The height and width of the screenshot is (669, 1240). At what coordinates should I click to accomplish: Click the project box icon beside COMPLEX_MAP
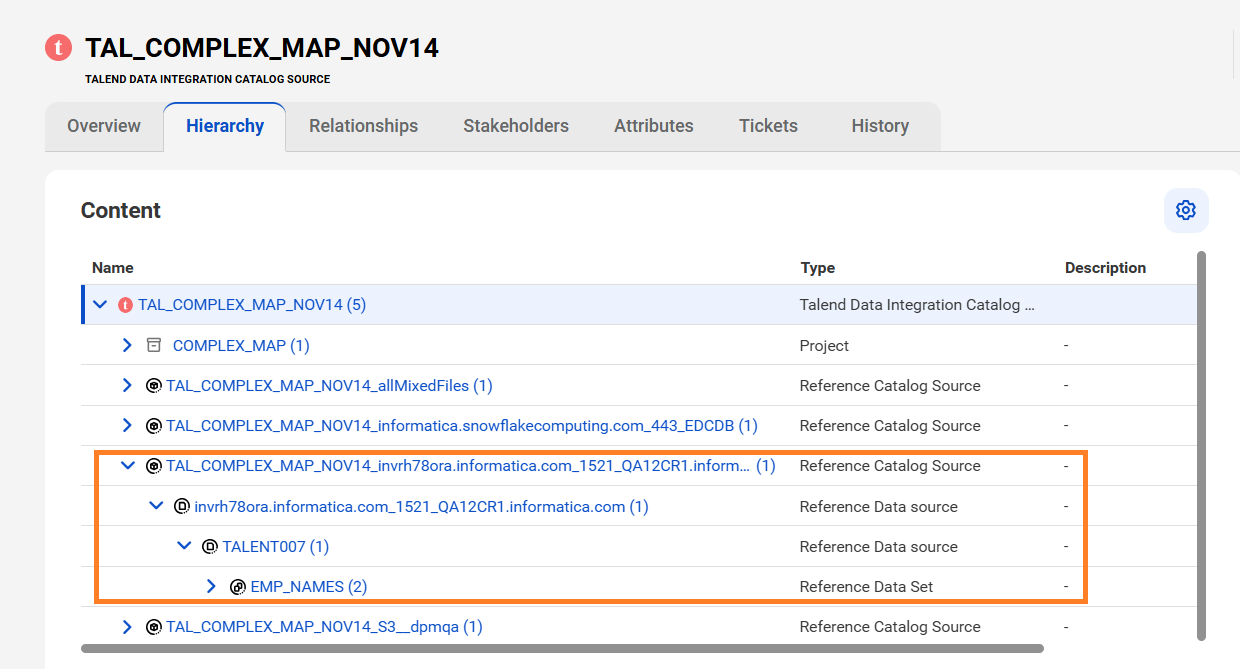tap(153, 345)
